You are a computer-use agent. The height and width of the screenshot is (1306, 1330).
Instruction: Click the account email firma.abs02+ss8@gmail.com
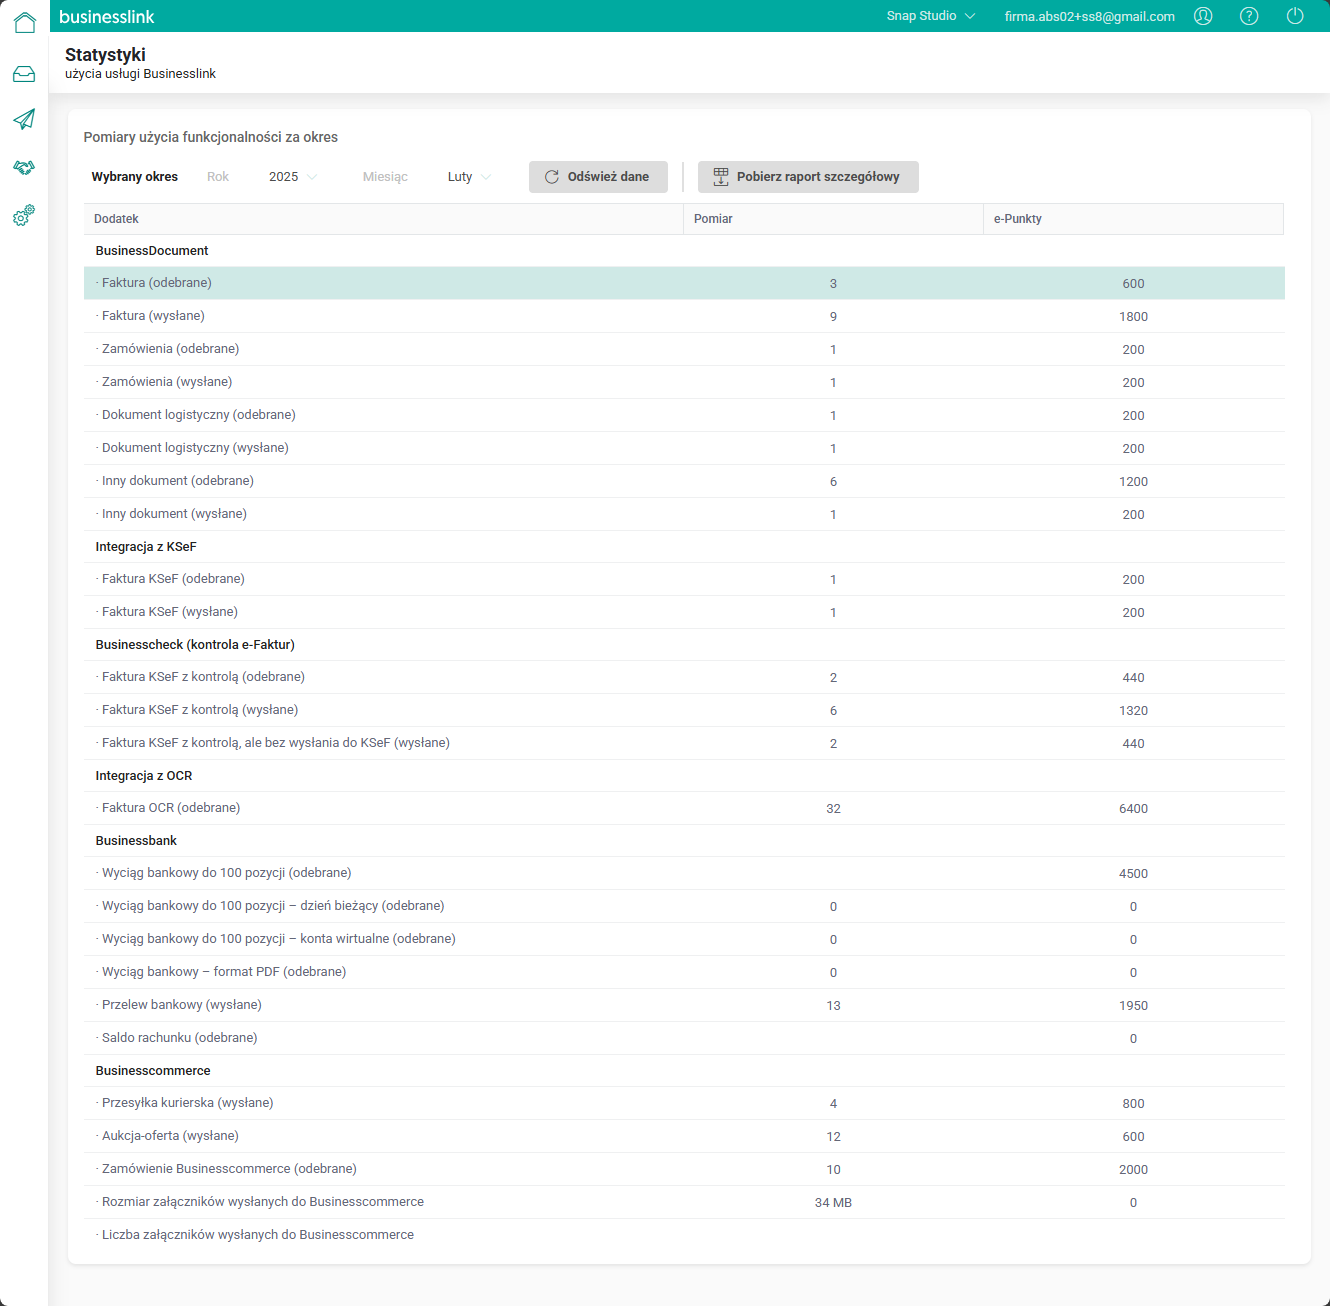(1090, 16)
